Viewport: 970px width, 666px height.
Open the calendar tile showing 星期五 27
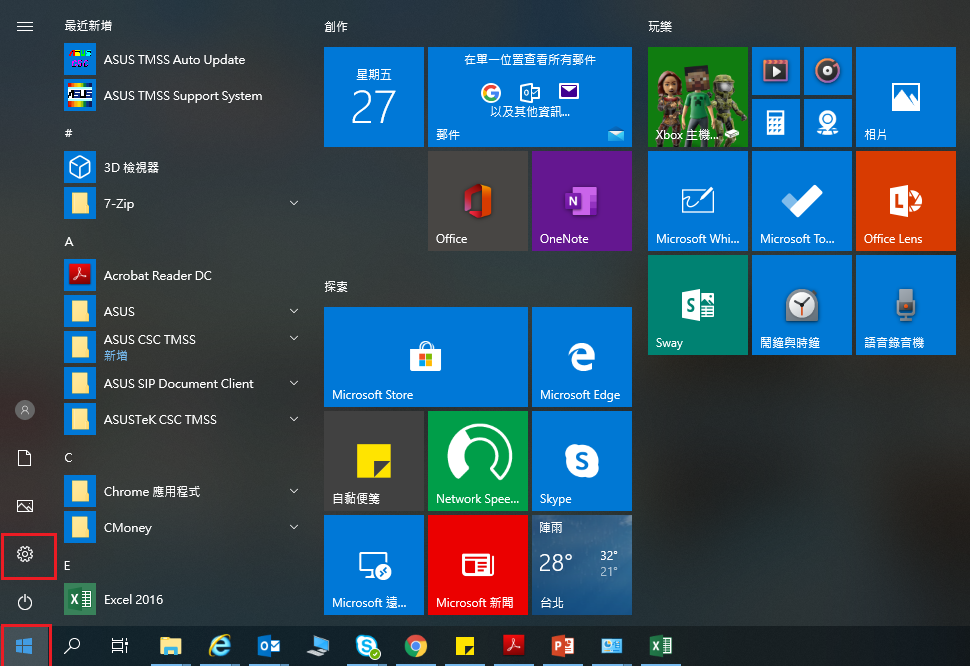[x=374, y=96]
